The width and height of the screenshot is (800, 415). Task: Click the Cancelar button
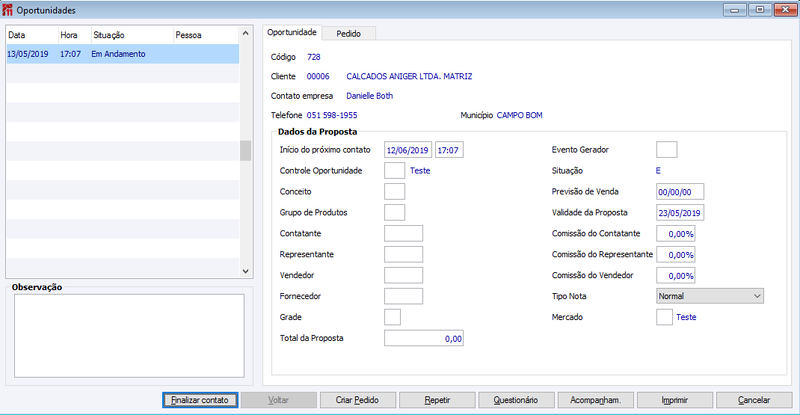click(x=754, y=400)
